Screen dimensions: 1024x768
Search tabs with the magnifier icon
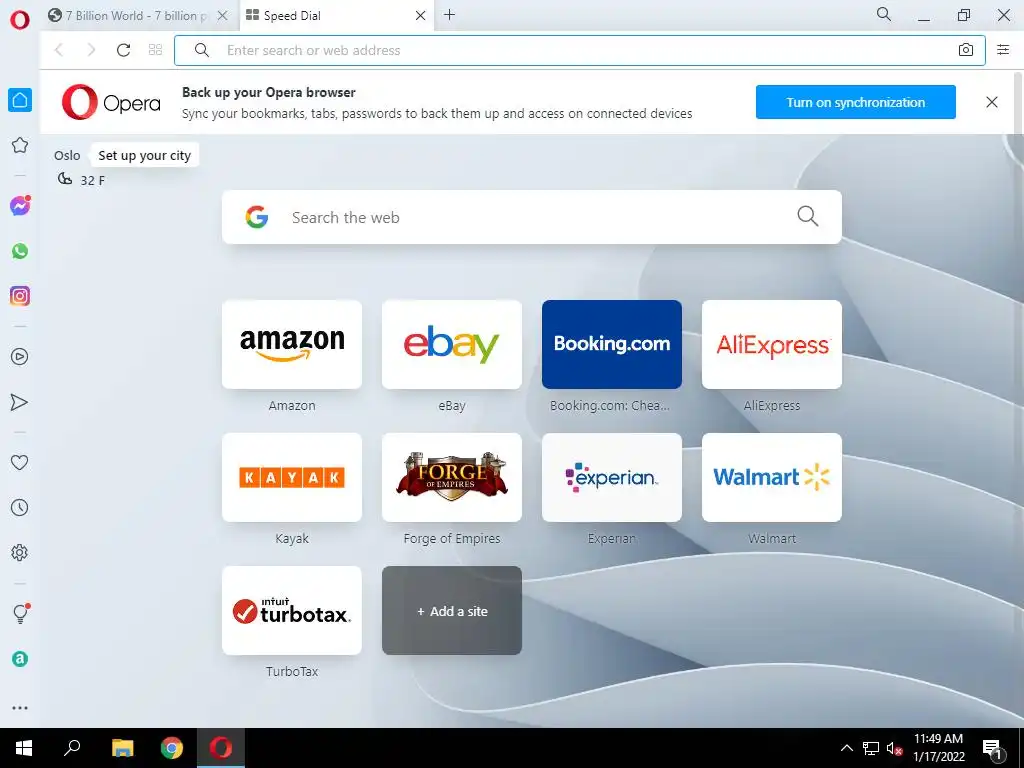pyautogui.click(x=884, y=14)
